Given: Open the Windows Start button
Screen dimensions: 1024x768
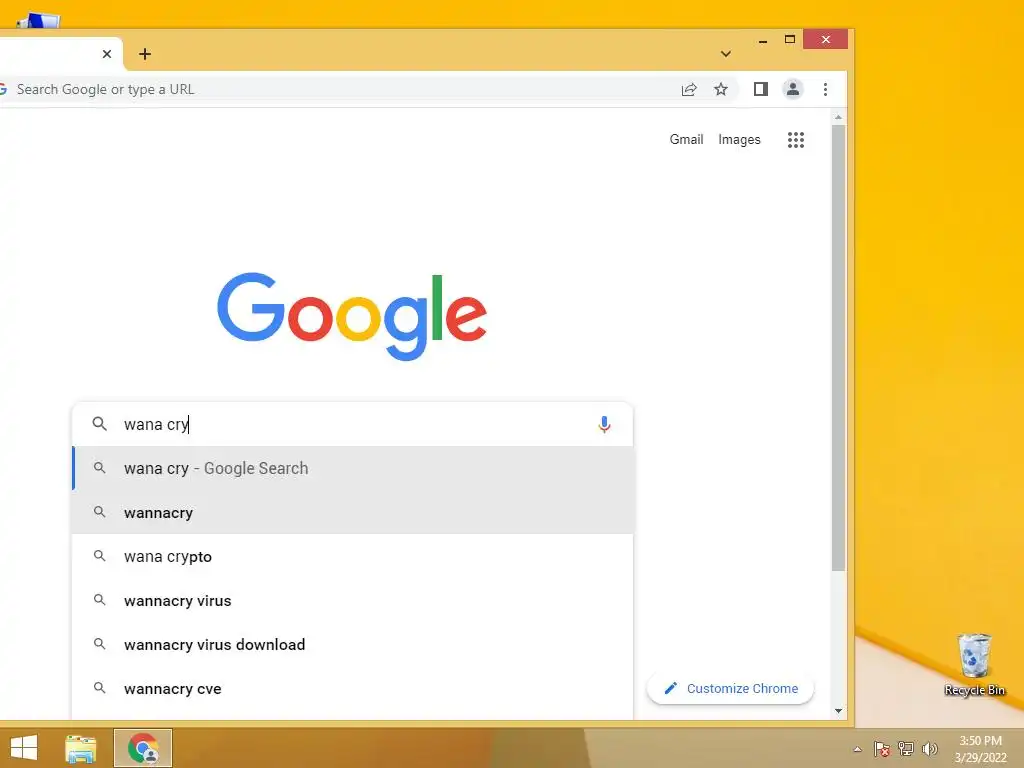Looking at the screenshot, I should [24, 748].
